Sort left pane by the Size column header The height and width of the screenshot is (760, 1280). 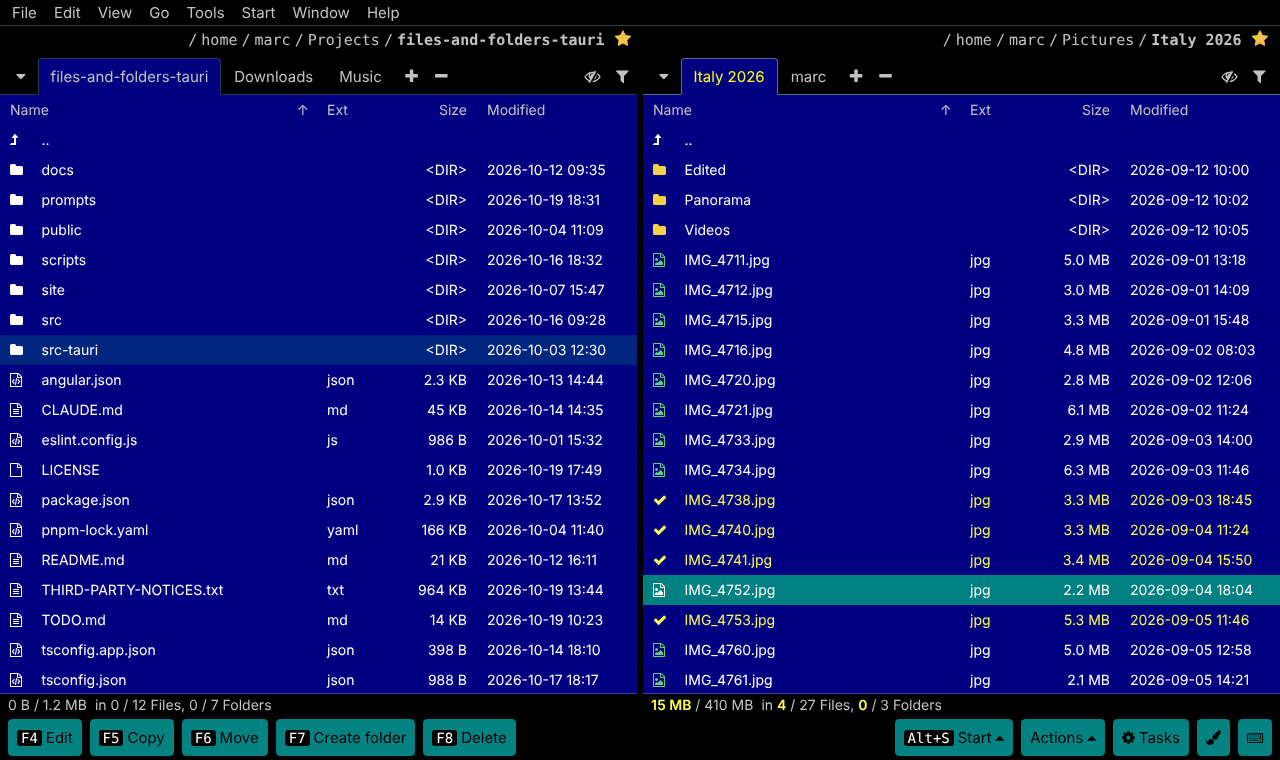click(x=453, y=110)
